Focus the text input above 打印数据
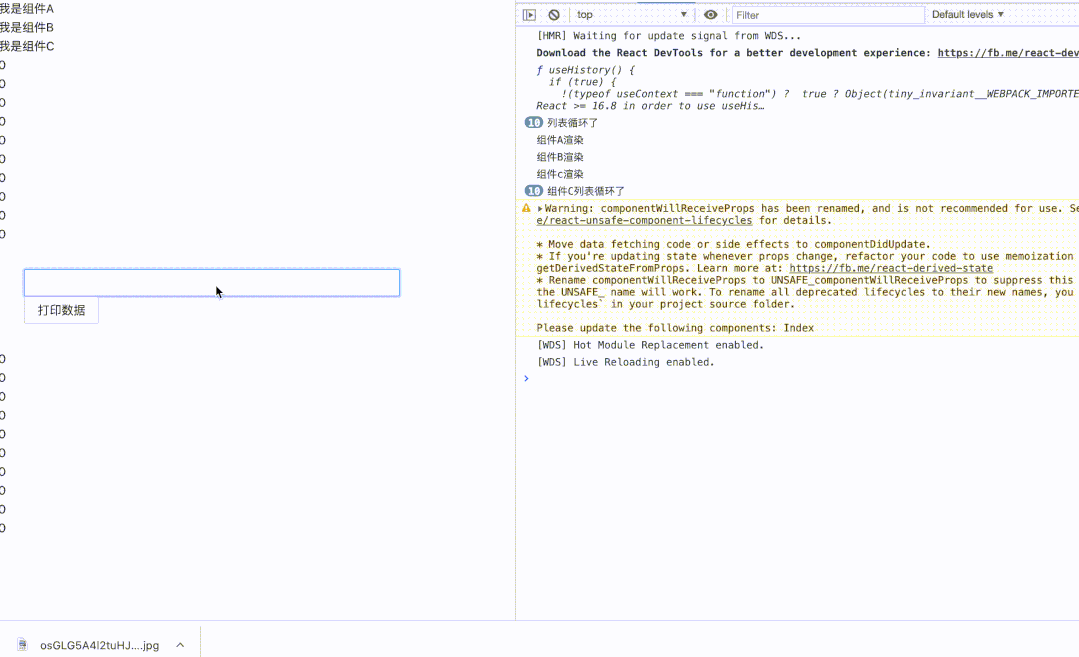Viewport: 1079px width, 657px height. (x=212, y=283)
